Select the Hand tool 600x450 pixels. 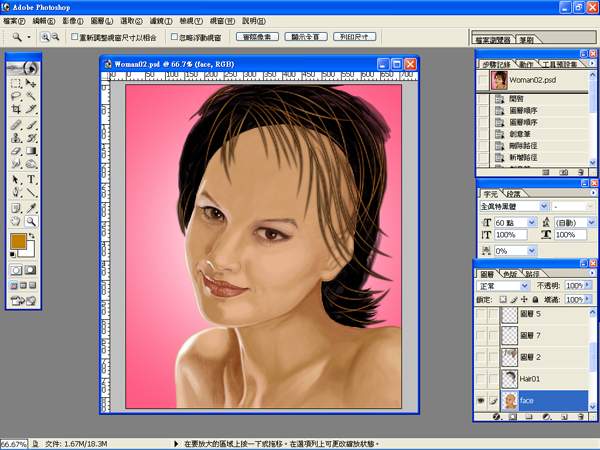pyautogui.click(x=16, y=221)
